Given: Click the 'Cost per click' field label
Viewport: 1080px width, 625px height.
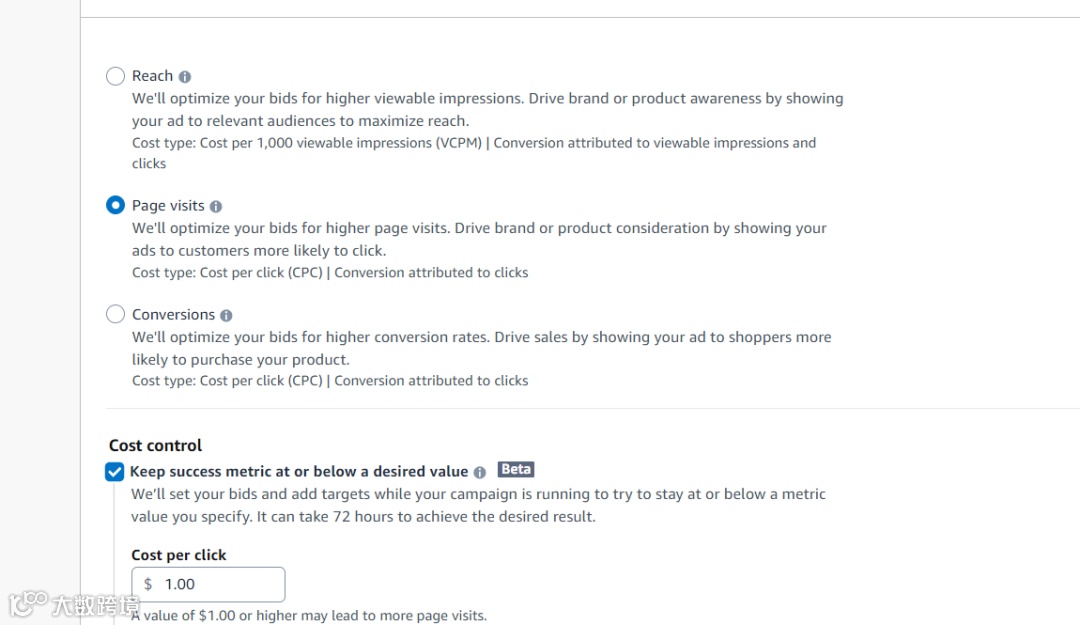Looking at the screenshot, I should [x=179, y=555].
